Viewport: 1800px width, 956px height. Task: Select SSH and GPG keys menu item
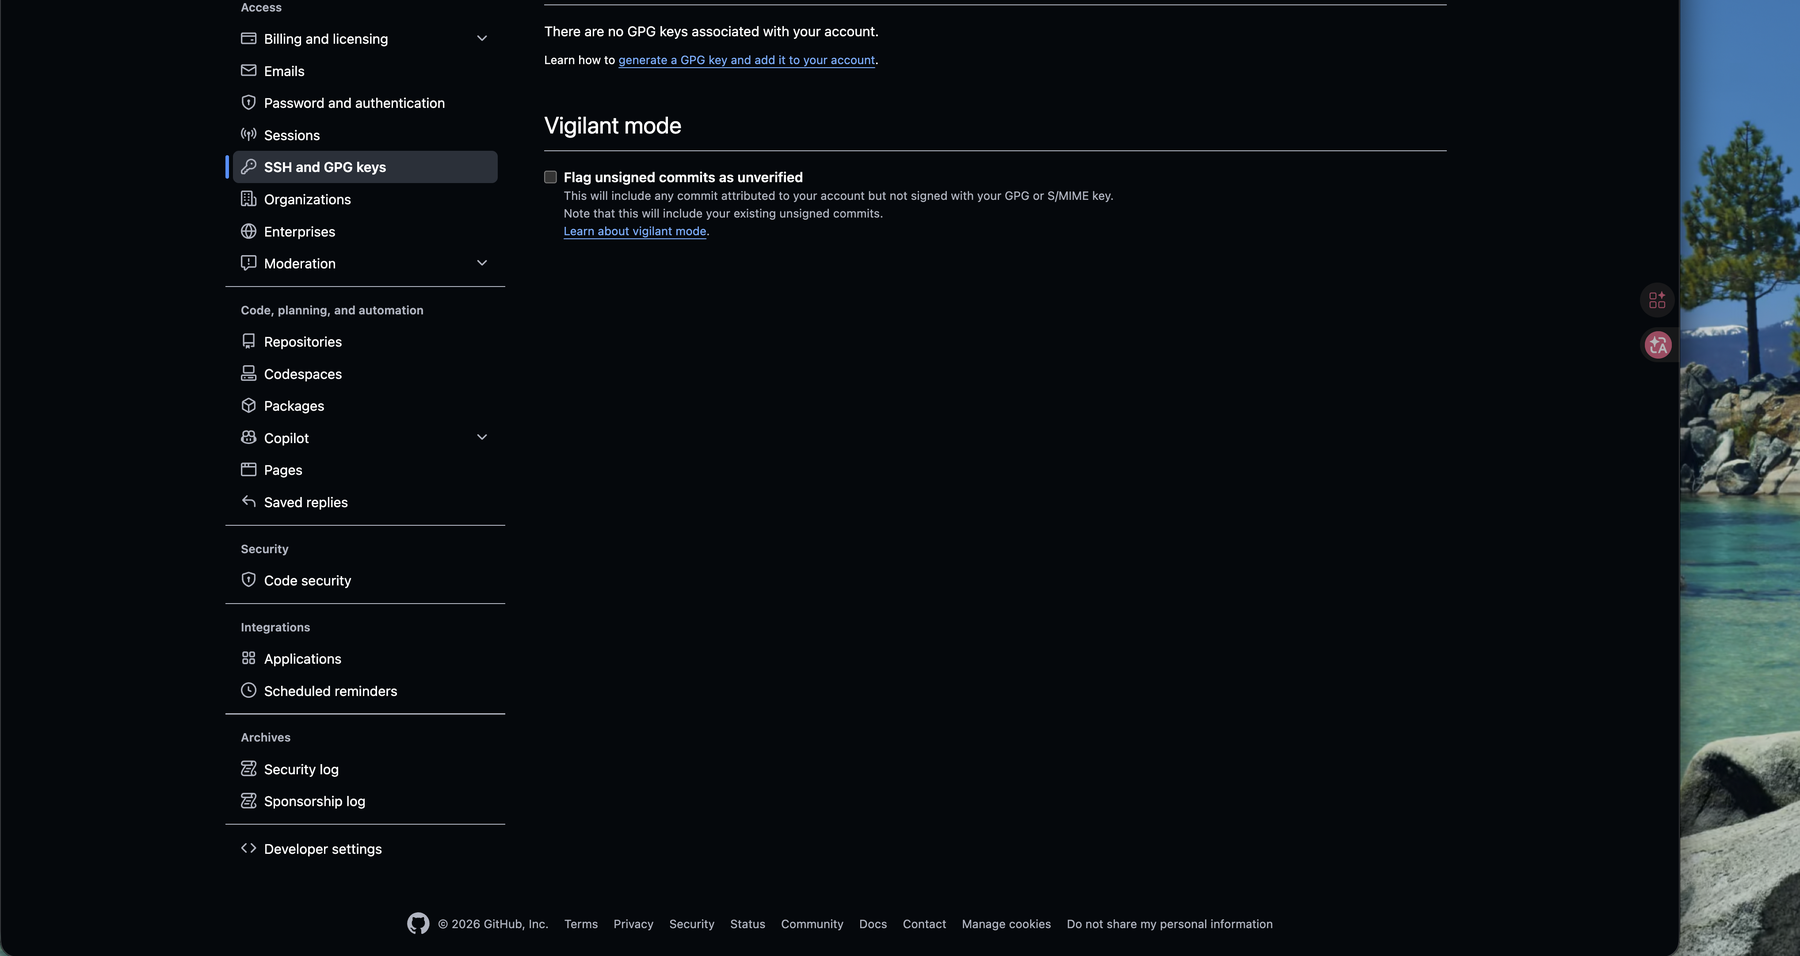365,167
